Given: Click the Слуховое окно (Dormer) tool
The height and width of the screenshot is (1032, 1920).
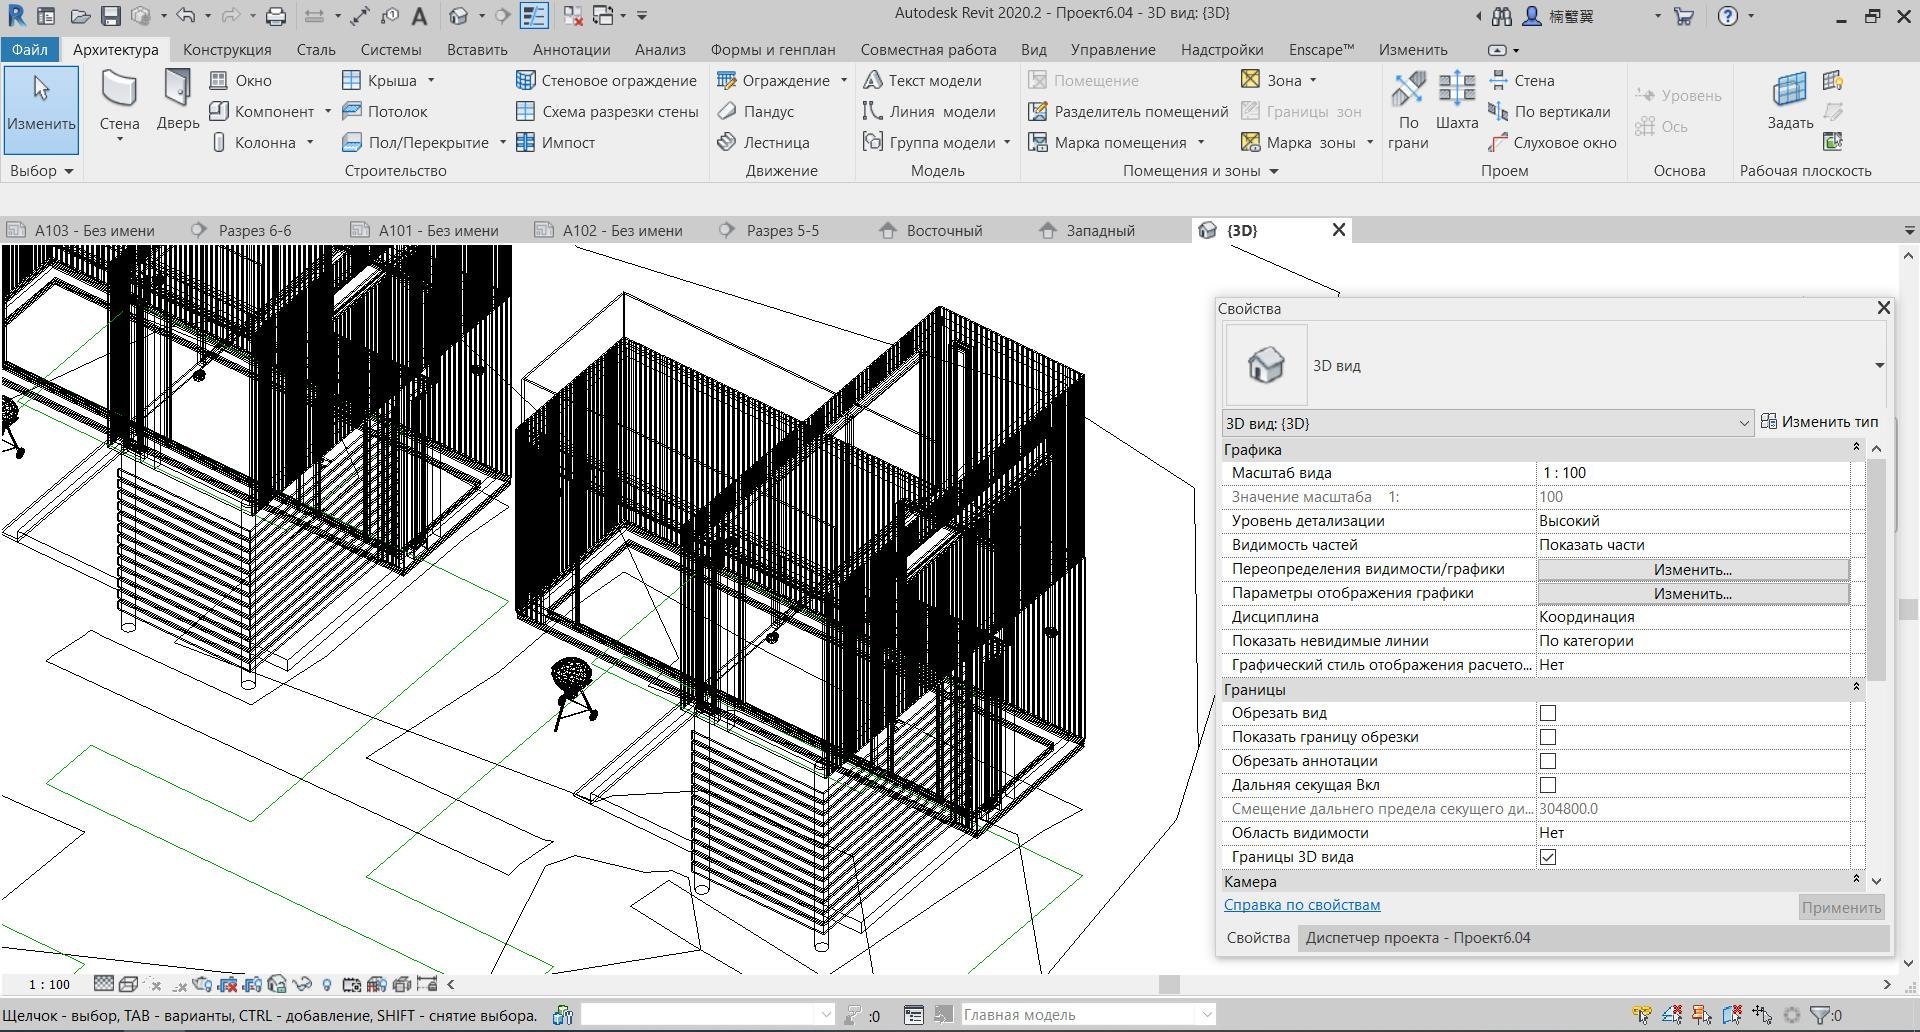Looking at the screenshot, I should coord(1552,142).
